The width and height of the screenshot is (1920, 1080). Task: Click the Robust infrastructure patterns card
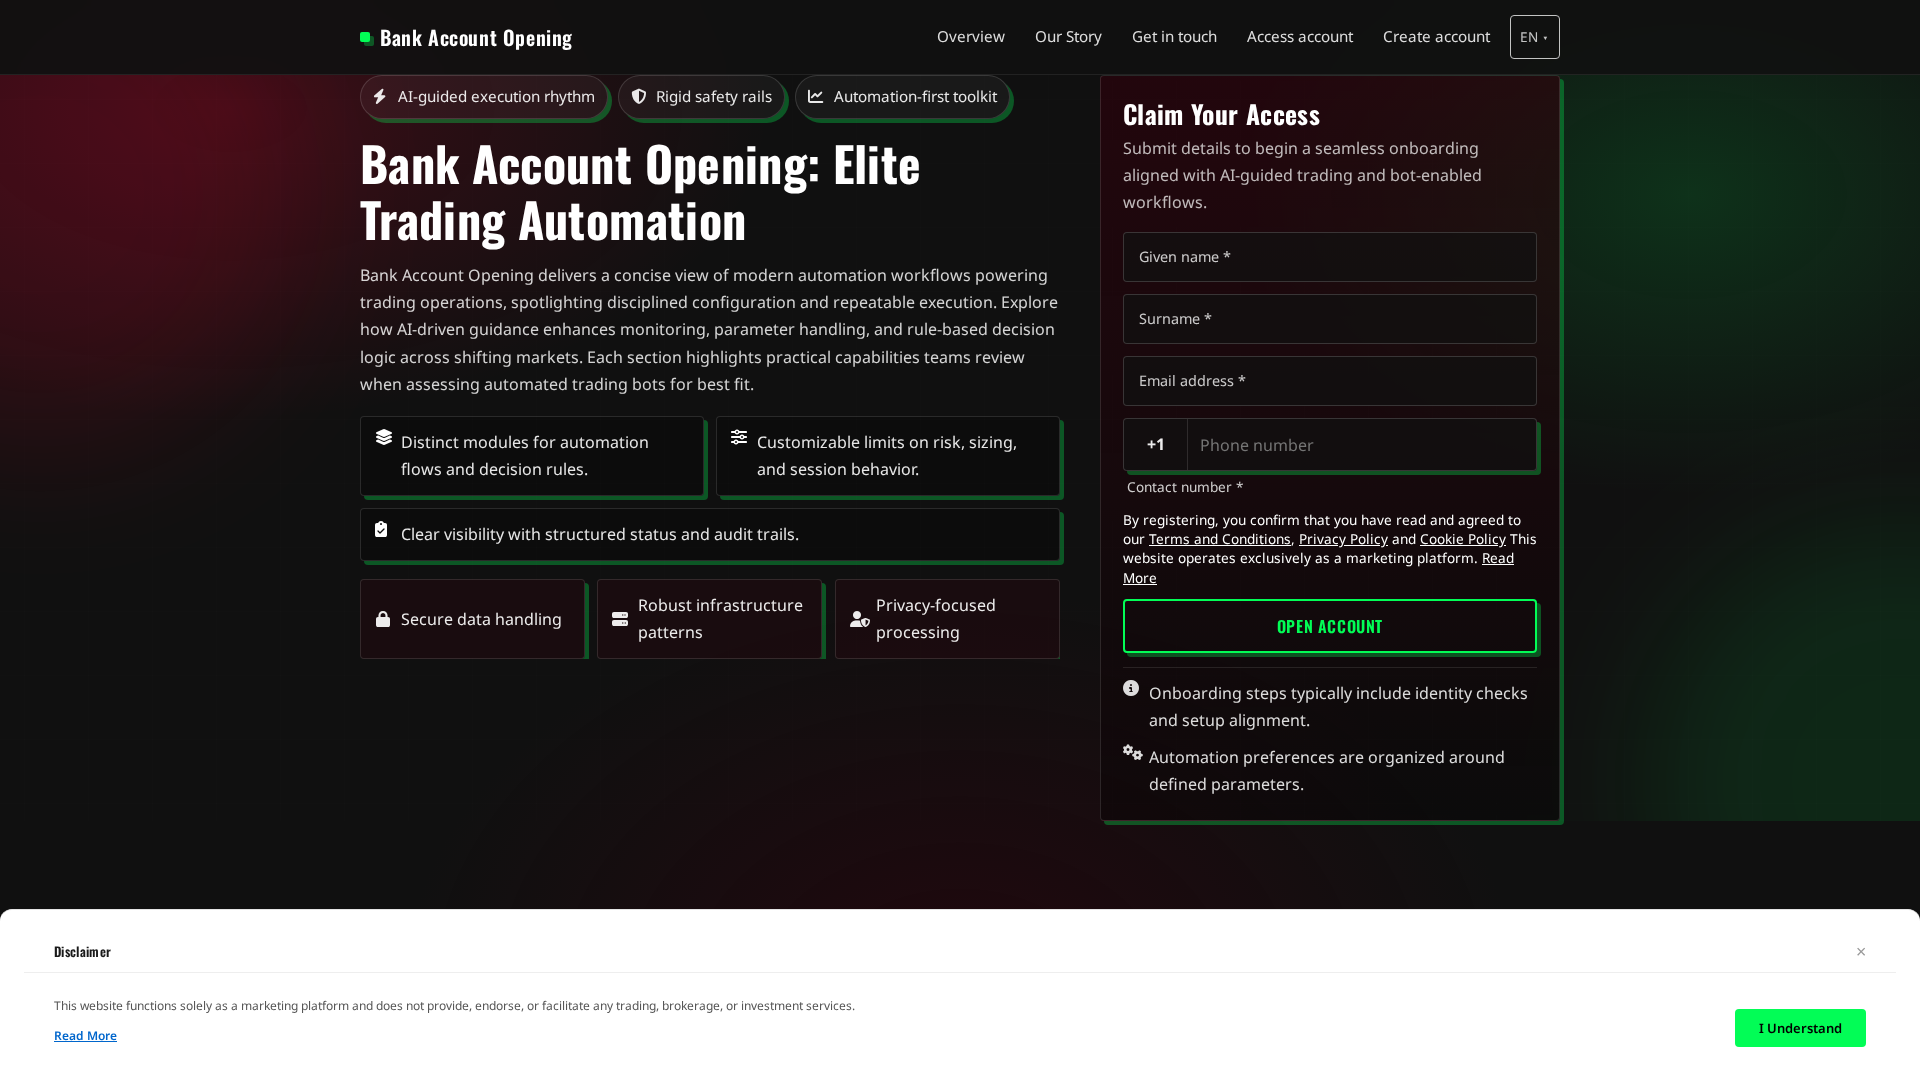[710, 619]
